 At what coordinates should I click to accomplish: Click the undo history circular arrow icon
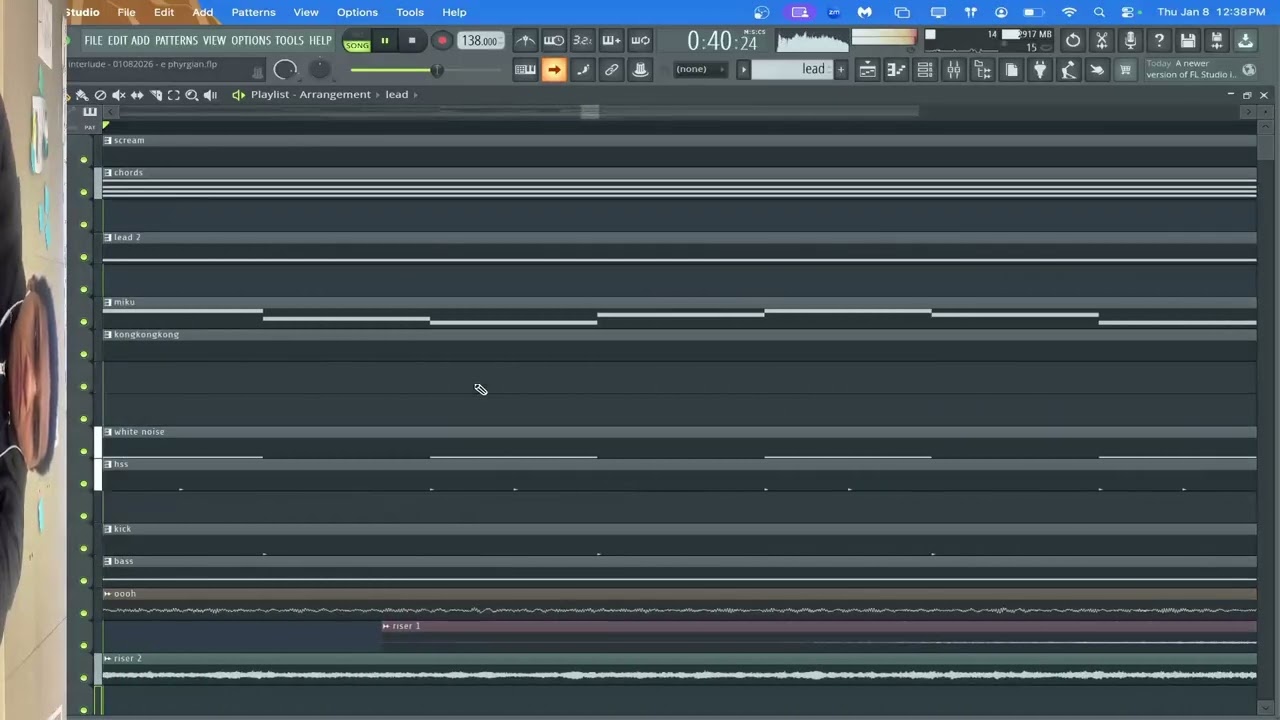(1073, 41)
